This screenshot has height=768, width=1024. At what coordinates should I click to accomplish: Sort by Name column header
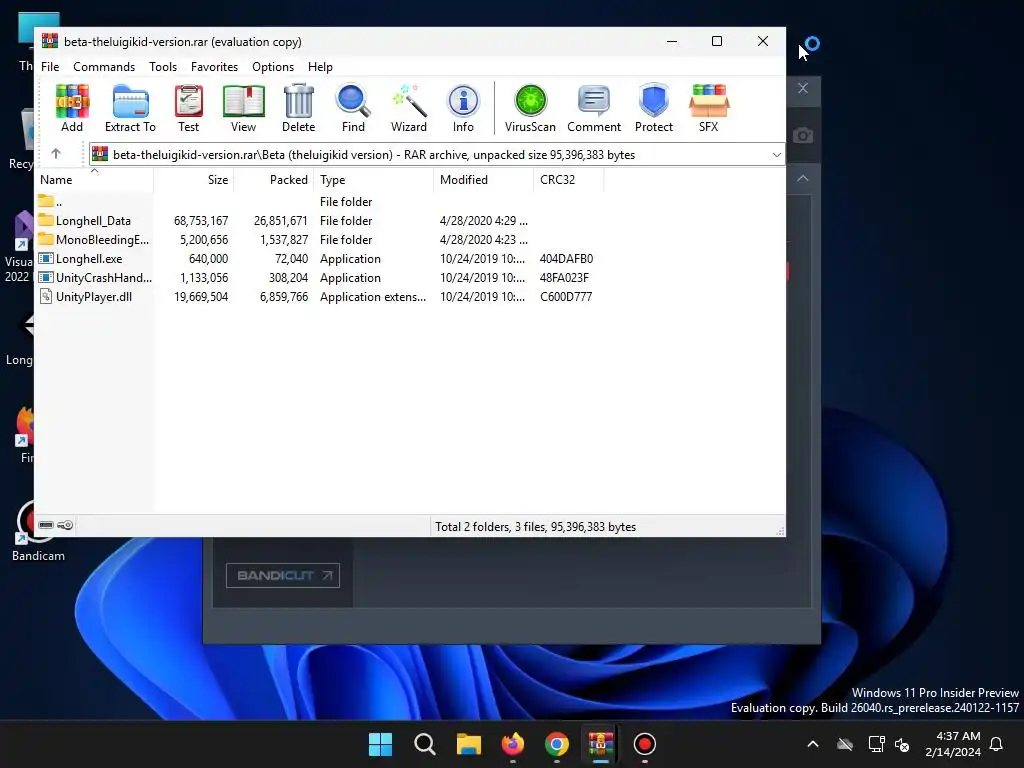(x=94, y=180)
